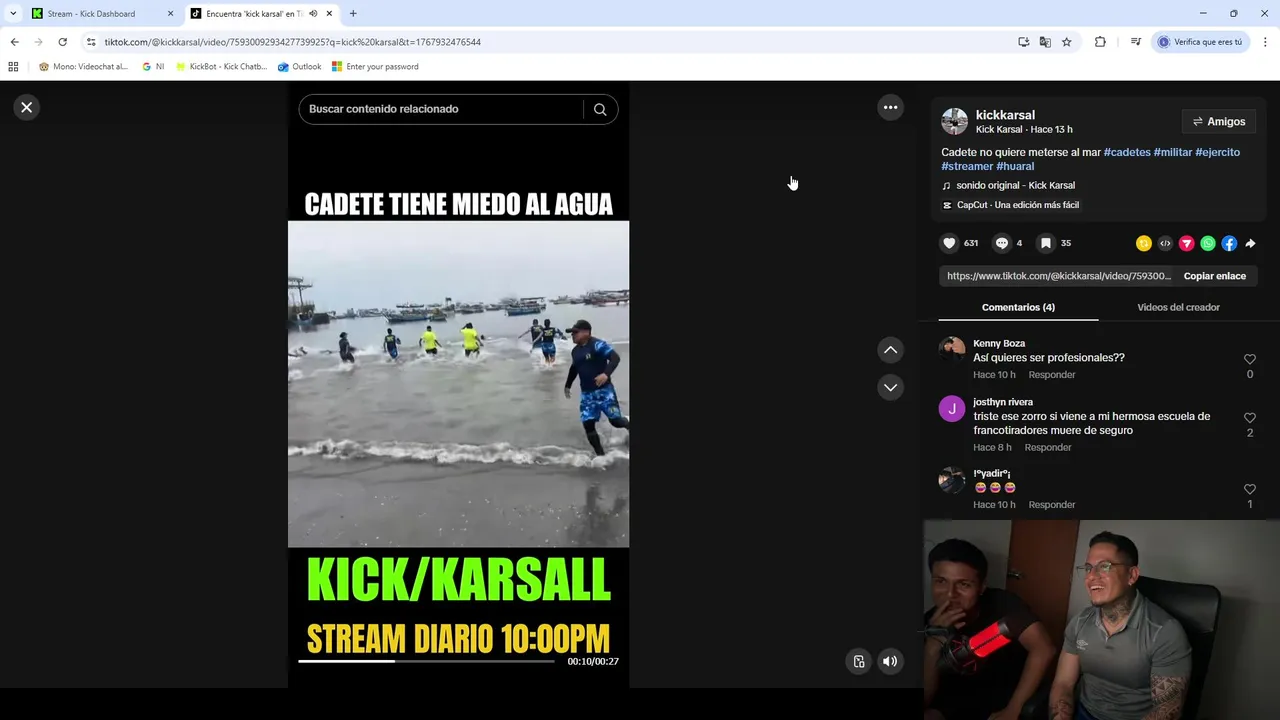Open the tab search dropdown arrow
The height and width of the screenshot is (720, 1280).
[x=12, y=14]
